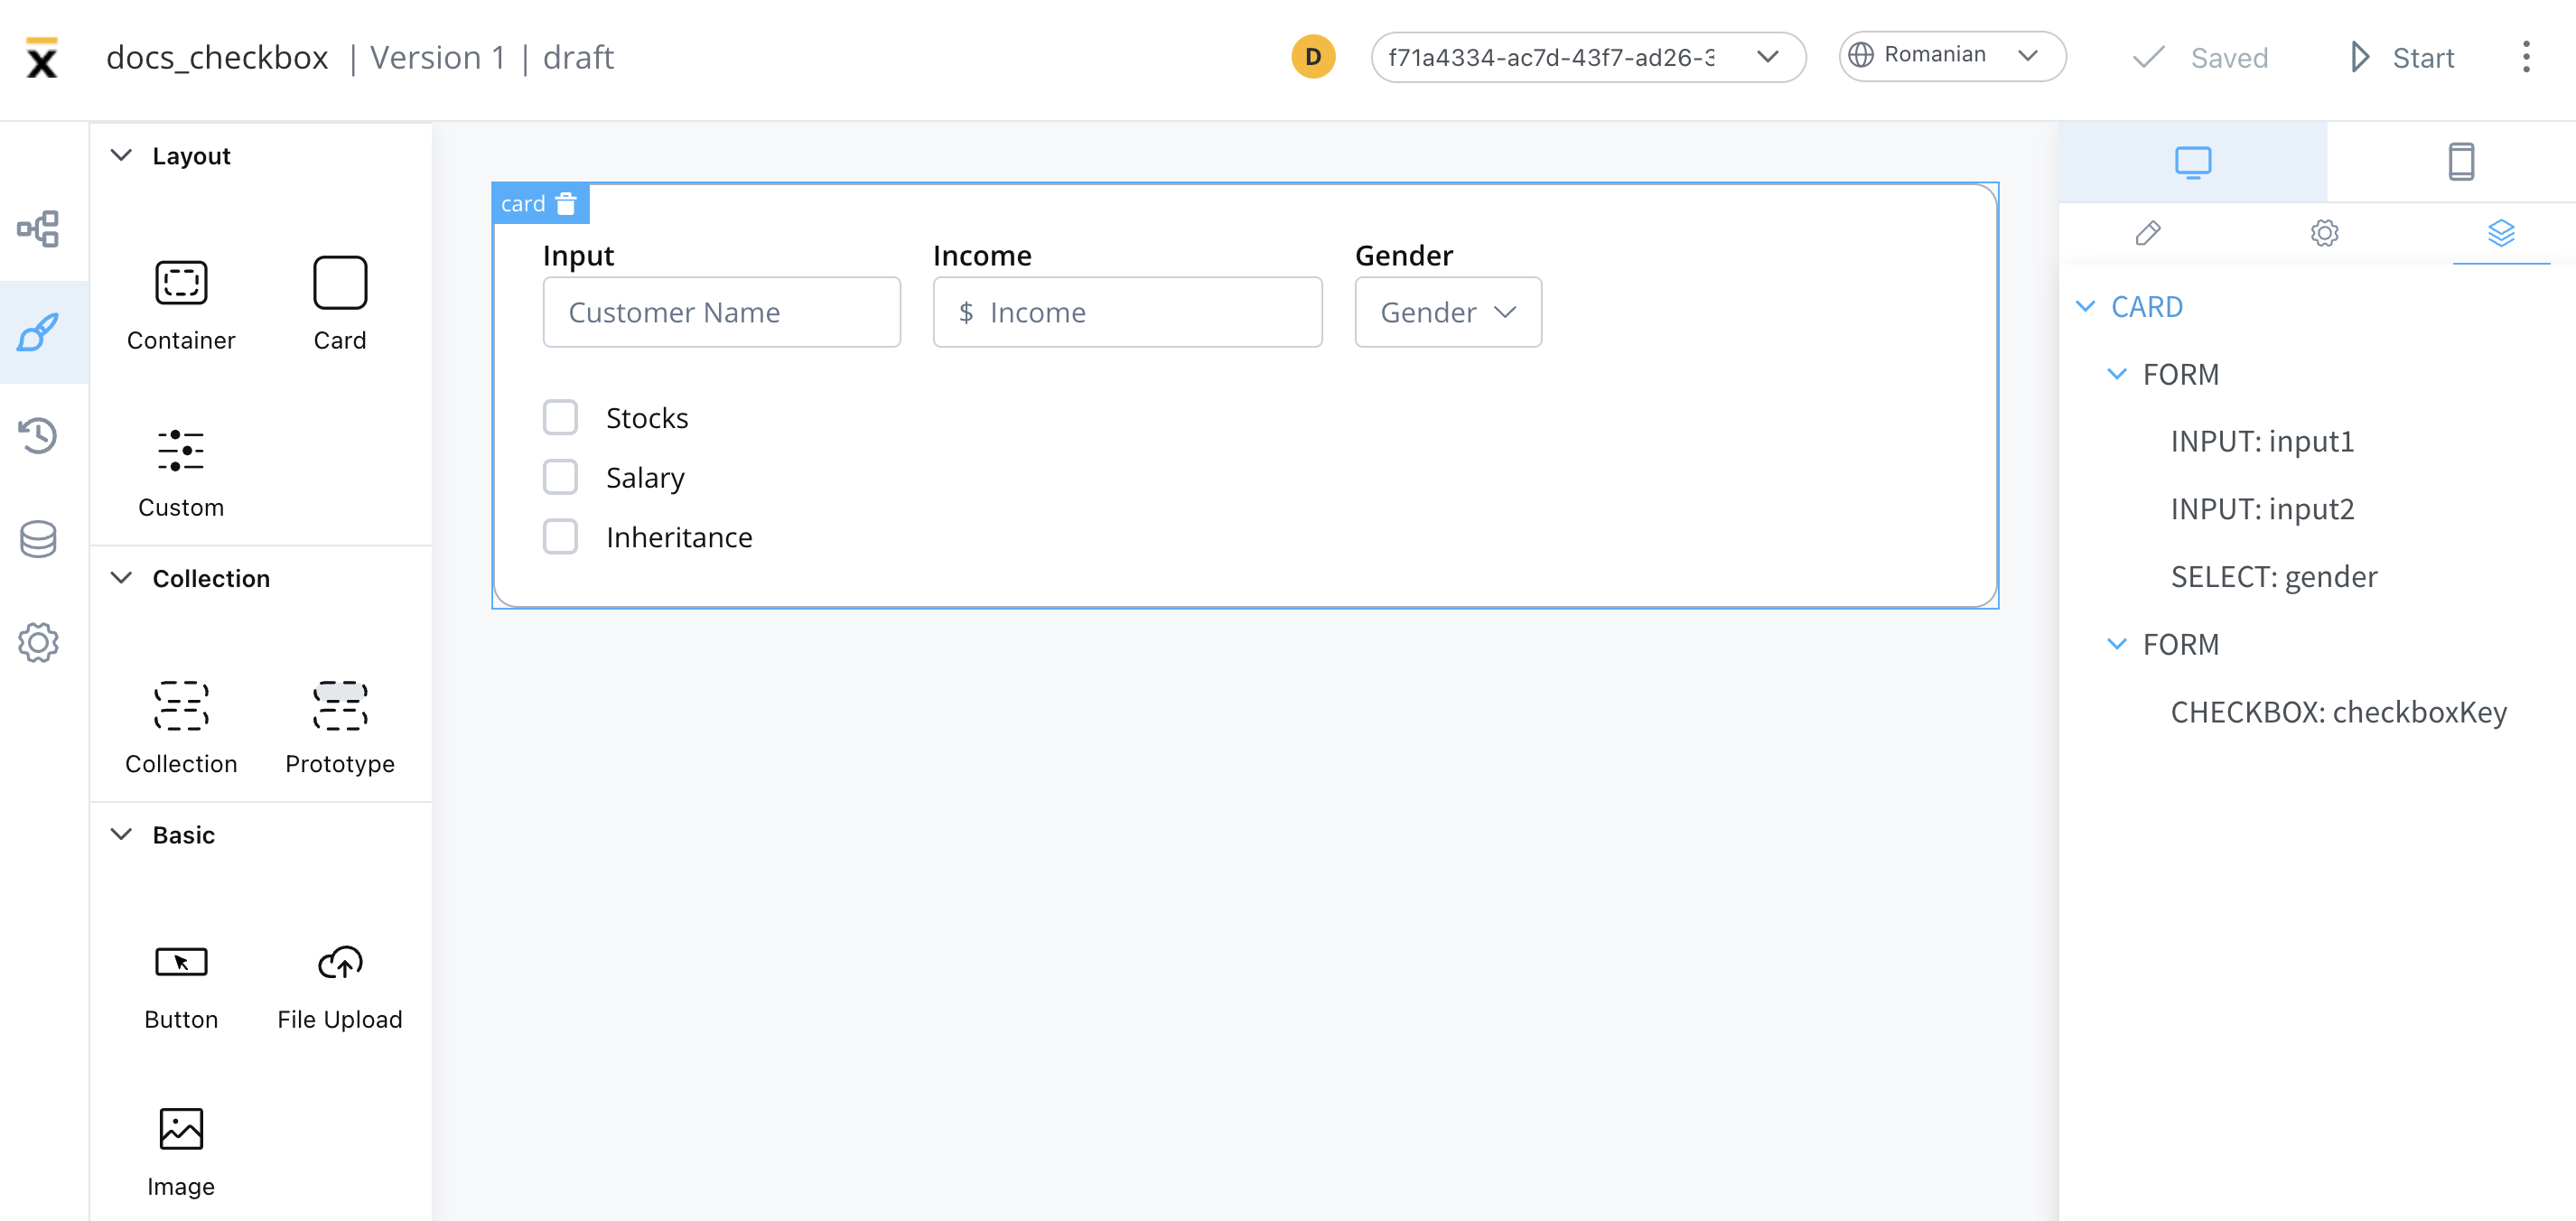Select SELECT: gender in tree
This screenshot has width=2576, height=1221.
click(x=2274, y=576)
